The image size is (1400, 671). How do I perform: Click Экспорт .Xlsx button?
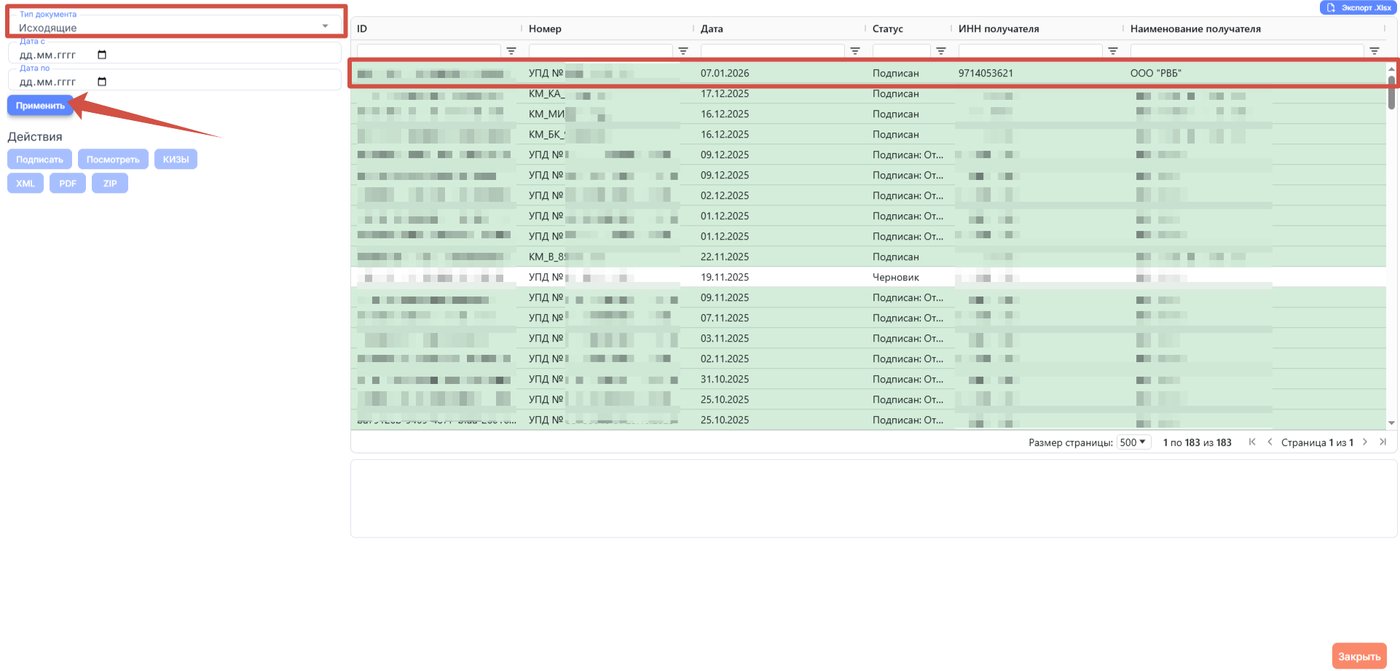(1358, 7)
